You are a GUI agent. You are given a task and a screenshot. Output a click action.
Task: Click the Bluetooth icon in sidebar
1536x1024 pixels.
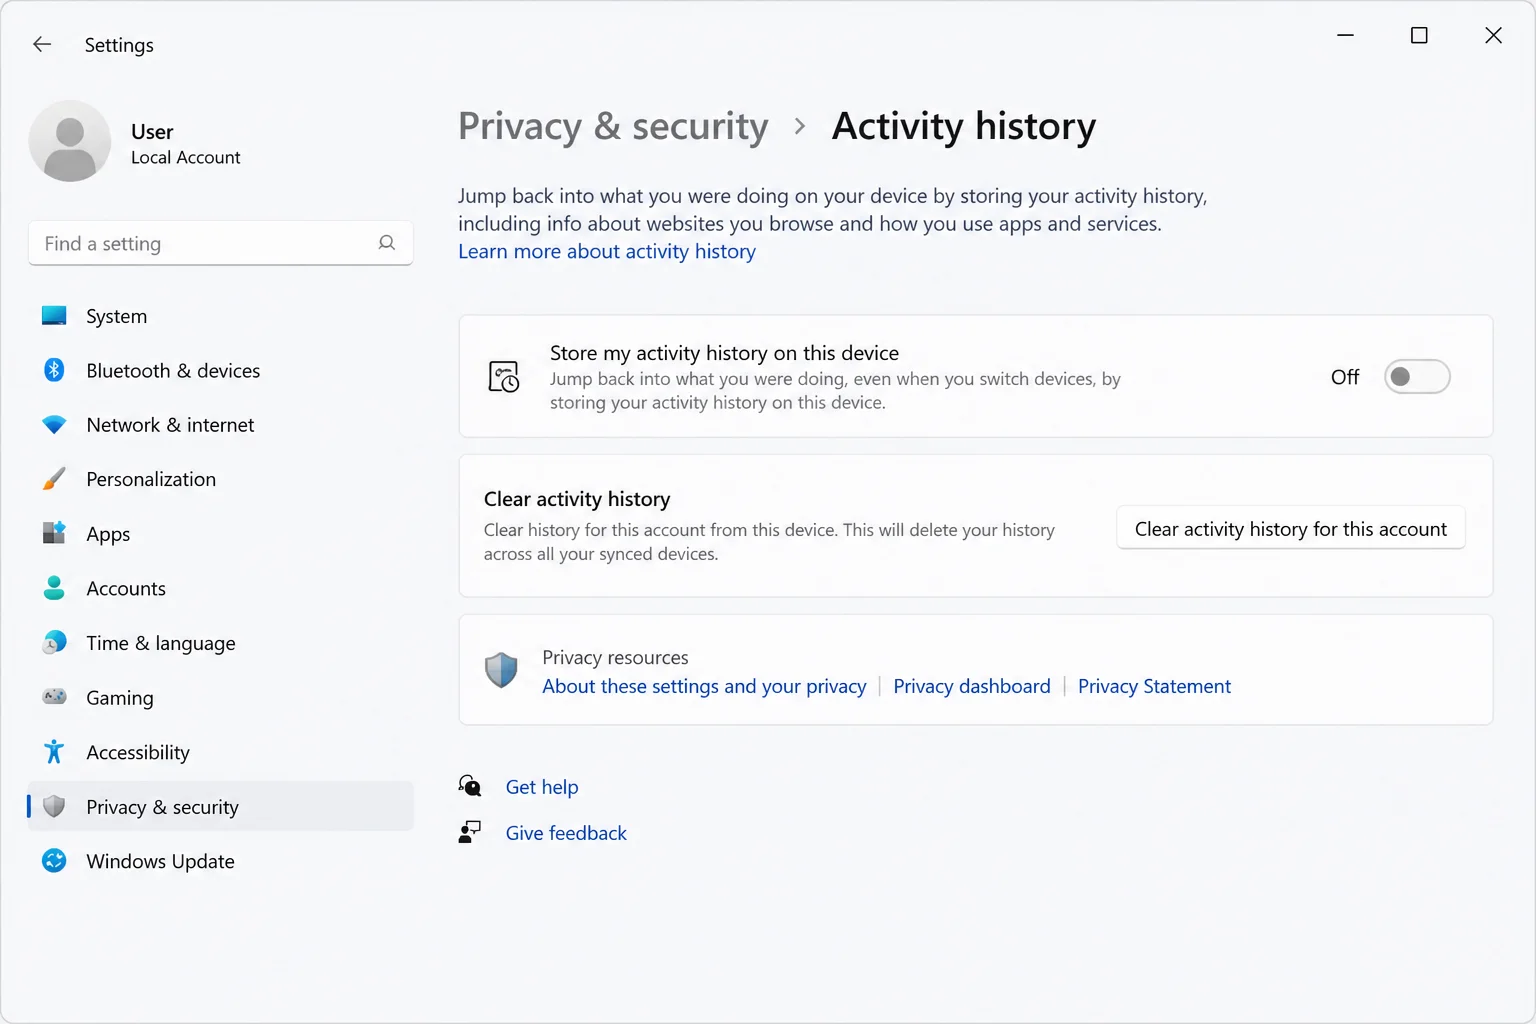click(x=54, y=370)
